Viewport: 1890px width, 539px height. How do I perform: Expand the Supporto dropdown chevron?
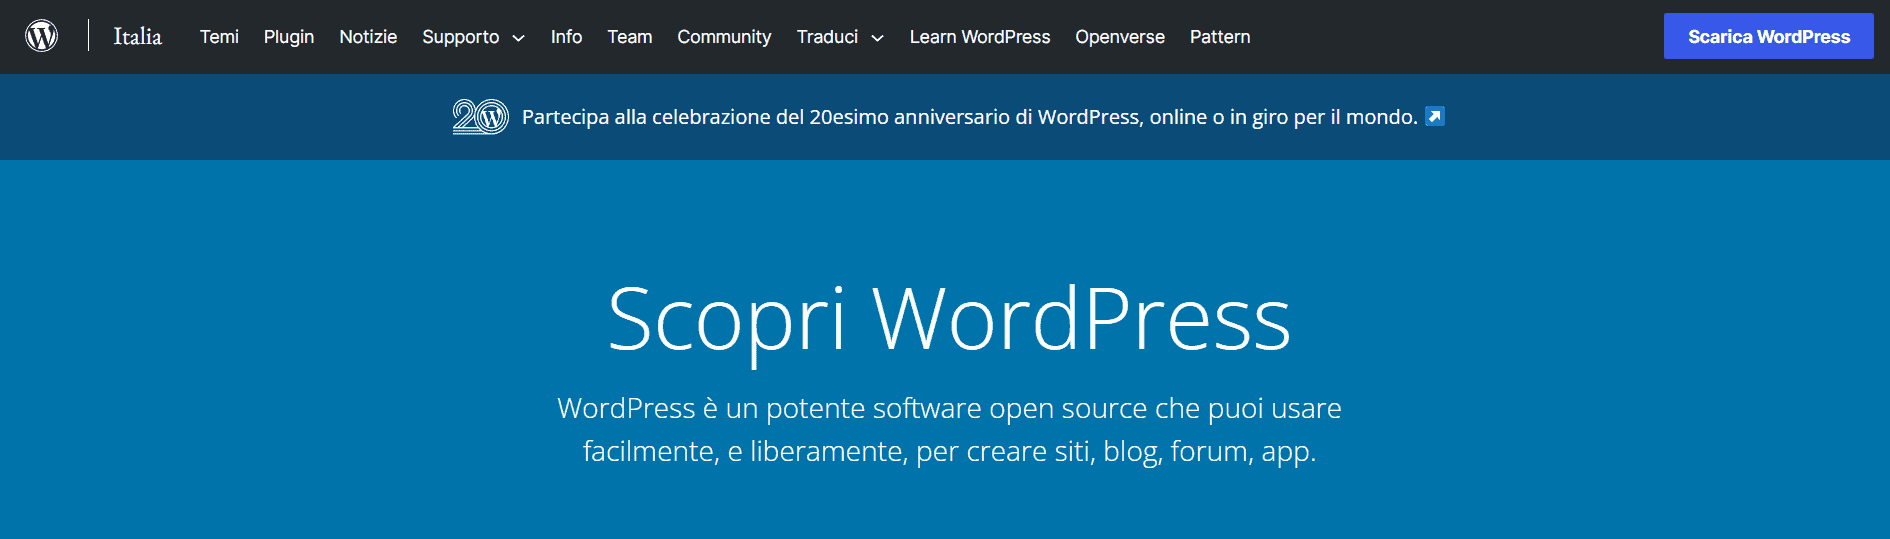tap(518, 38)
